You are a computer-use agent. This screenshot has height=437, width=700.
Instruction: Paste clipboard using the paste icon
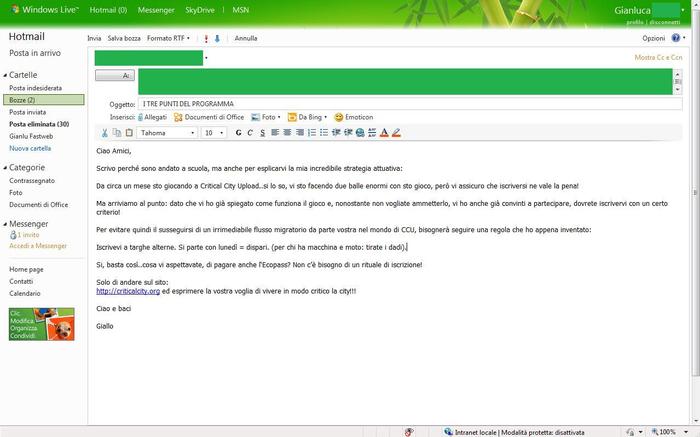(129, 133)
